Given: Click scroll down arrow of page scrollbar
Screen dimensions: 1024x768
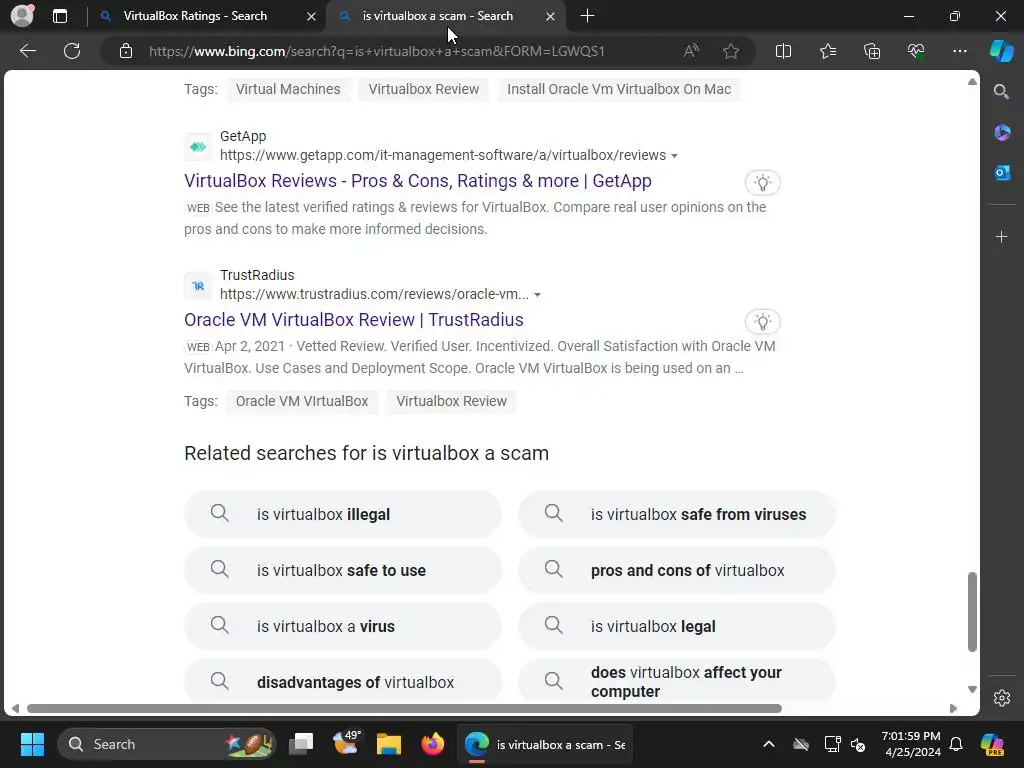Looking at the screenshot, I should click(x=972, y=690).
